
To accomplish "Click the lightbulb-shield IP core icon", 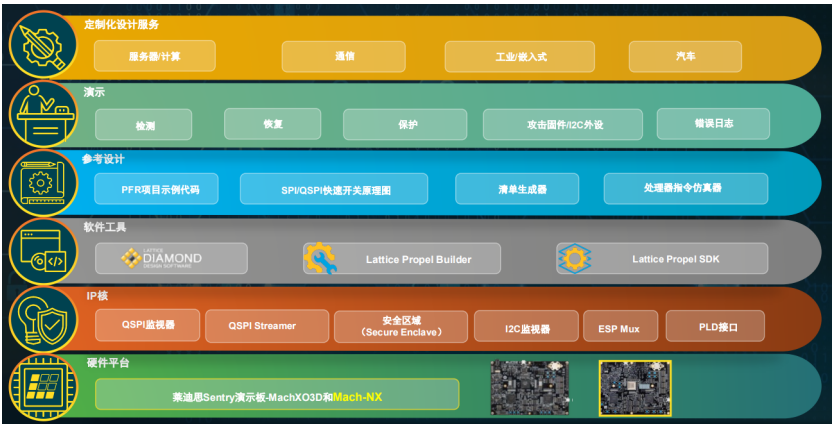I will pos(44,320).
